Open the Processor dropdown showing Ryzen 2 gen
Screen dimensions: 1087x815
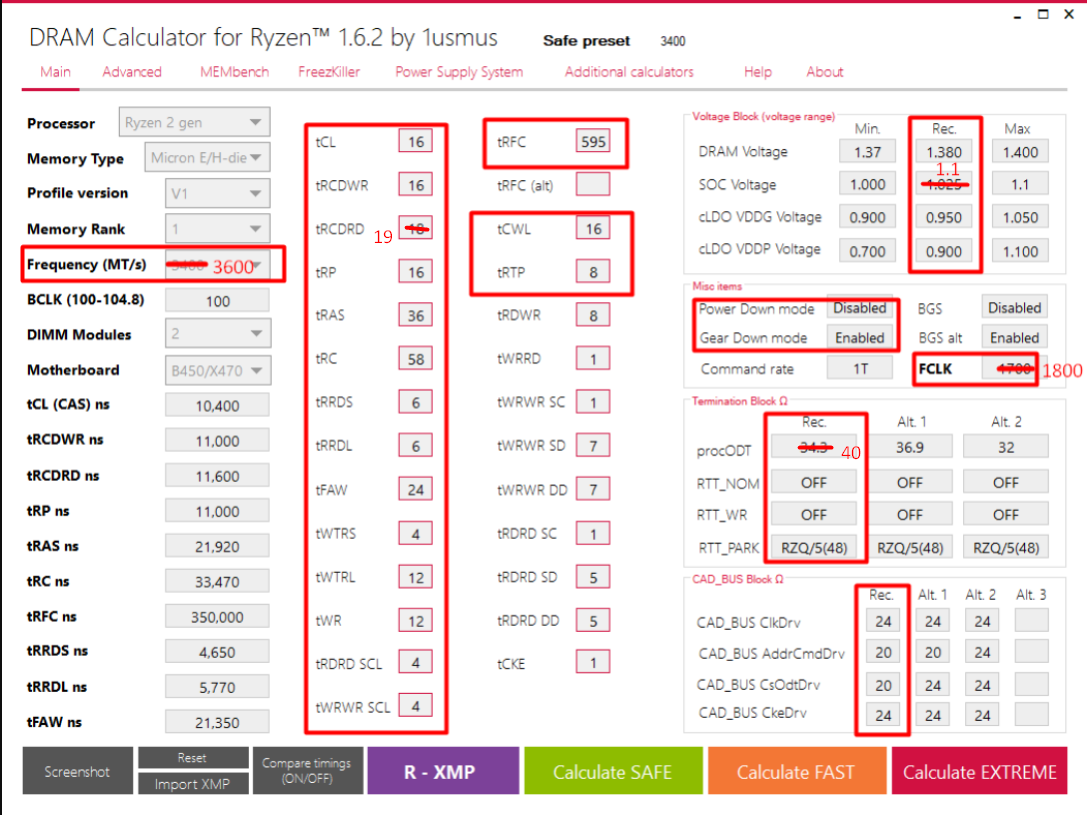[194, 123]
